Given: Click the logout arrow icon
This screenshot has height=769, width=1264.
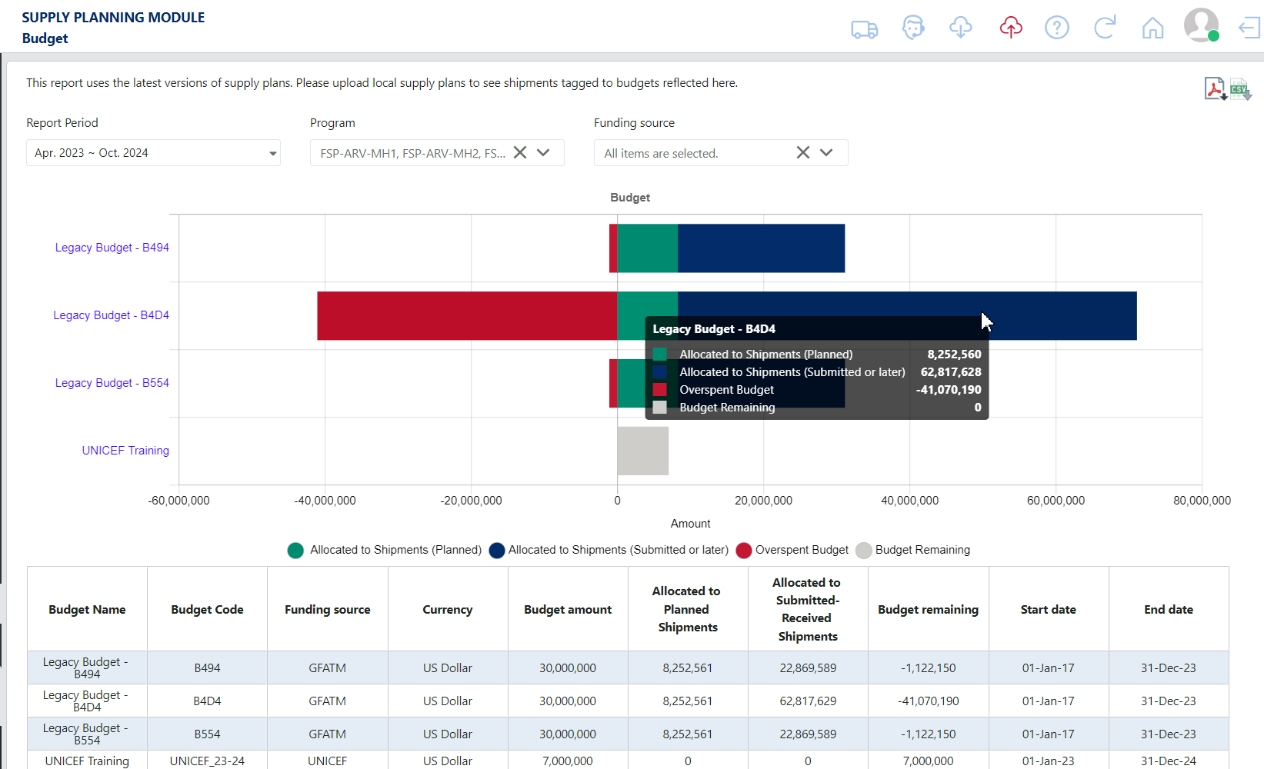Looking at the screenshot, I should (x=1249, y=27).
